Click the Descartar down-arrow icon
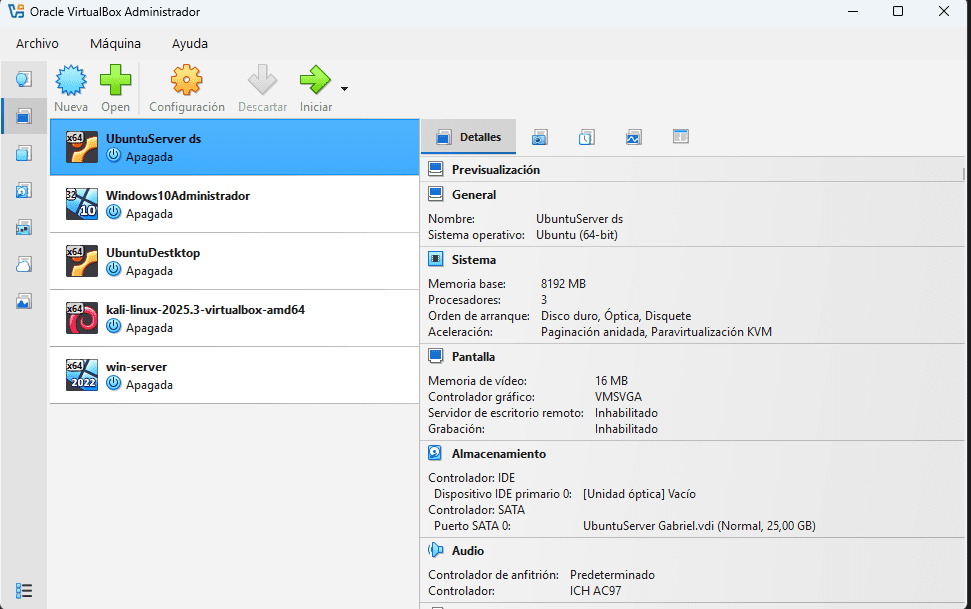 263,80
